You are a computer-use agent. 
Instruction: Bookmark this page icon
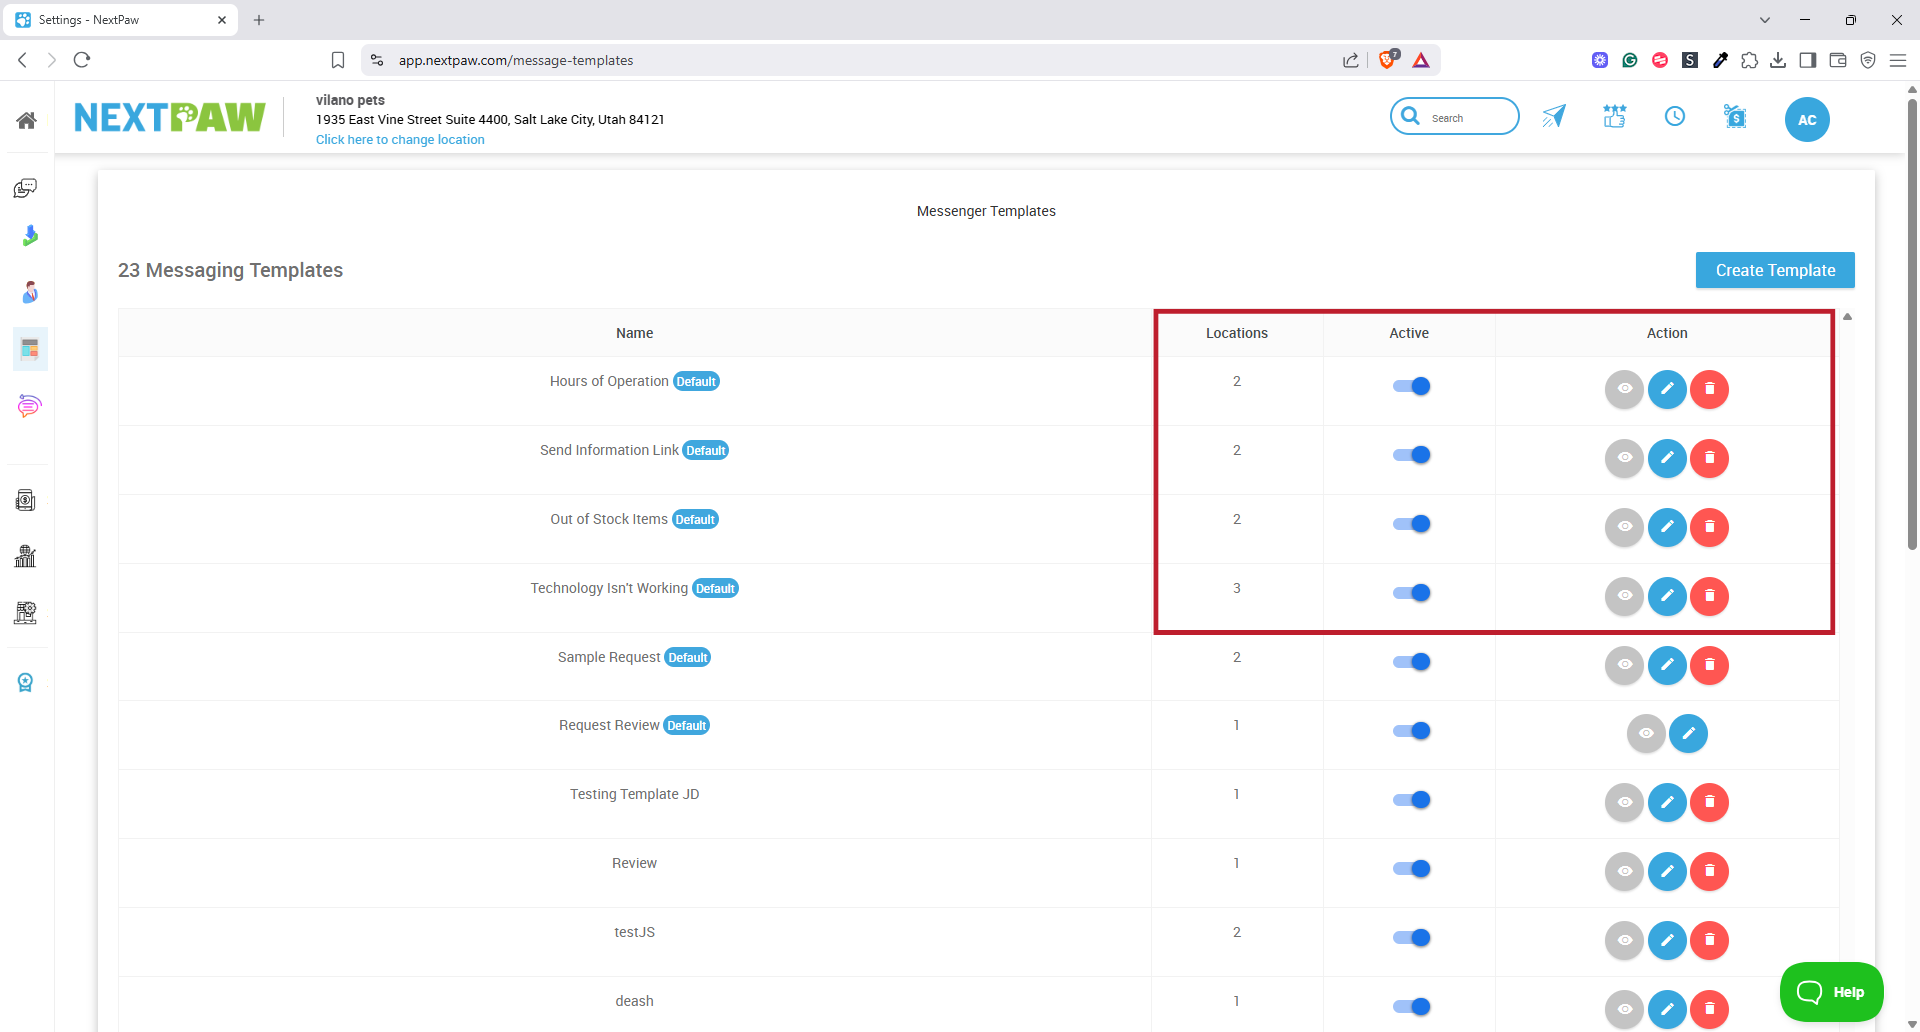pyautogui.click(x=338, y=60)
